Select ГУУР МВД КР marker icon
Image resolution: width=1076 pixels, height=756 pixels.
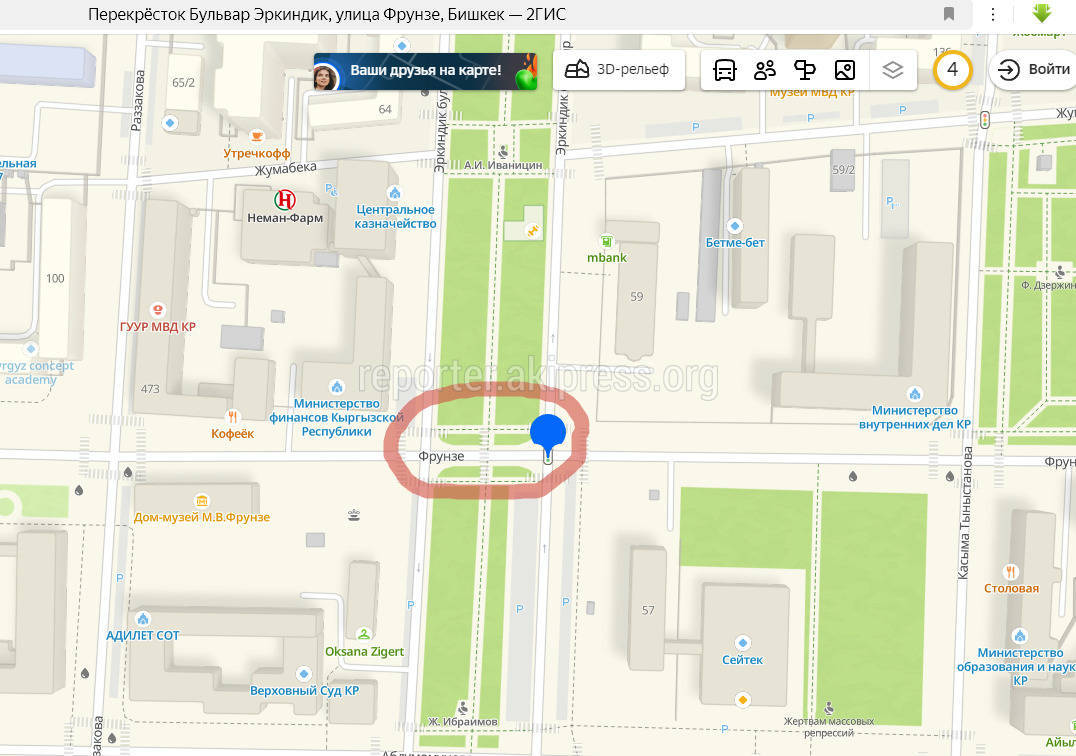(158, 309)
